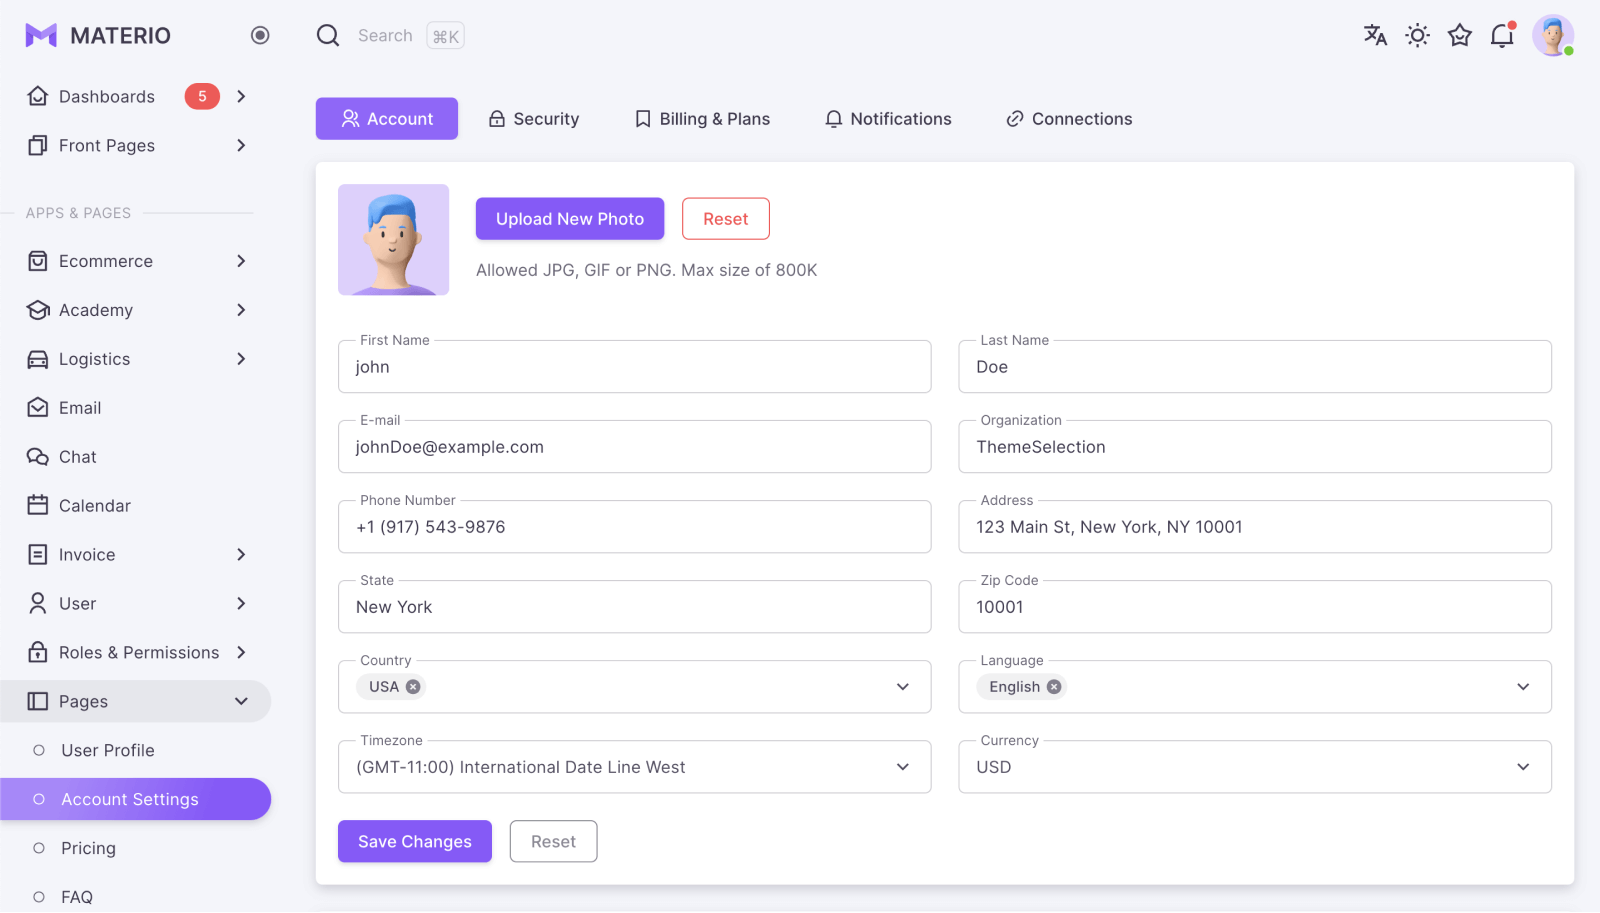Toggle sidebar pin radio icon
1600x913 pixels.
[260, 35]
